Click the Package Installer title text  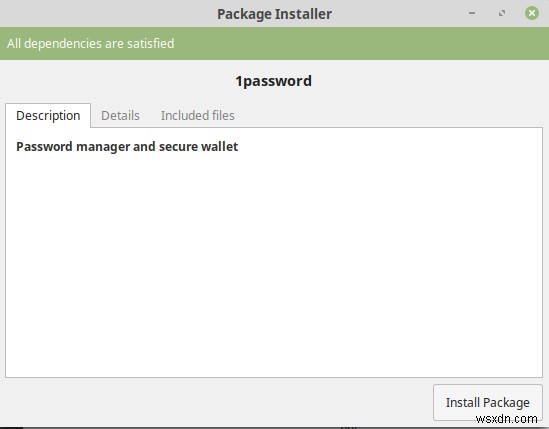pos(274,14)
